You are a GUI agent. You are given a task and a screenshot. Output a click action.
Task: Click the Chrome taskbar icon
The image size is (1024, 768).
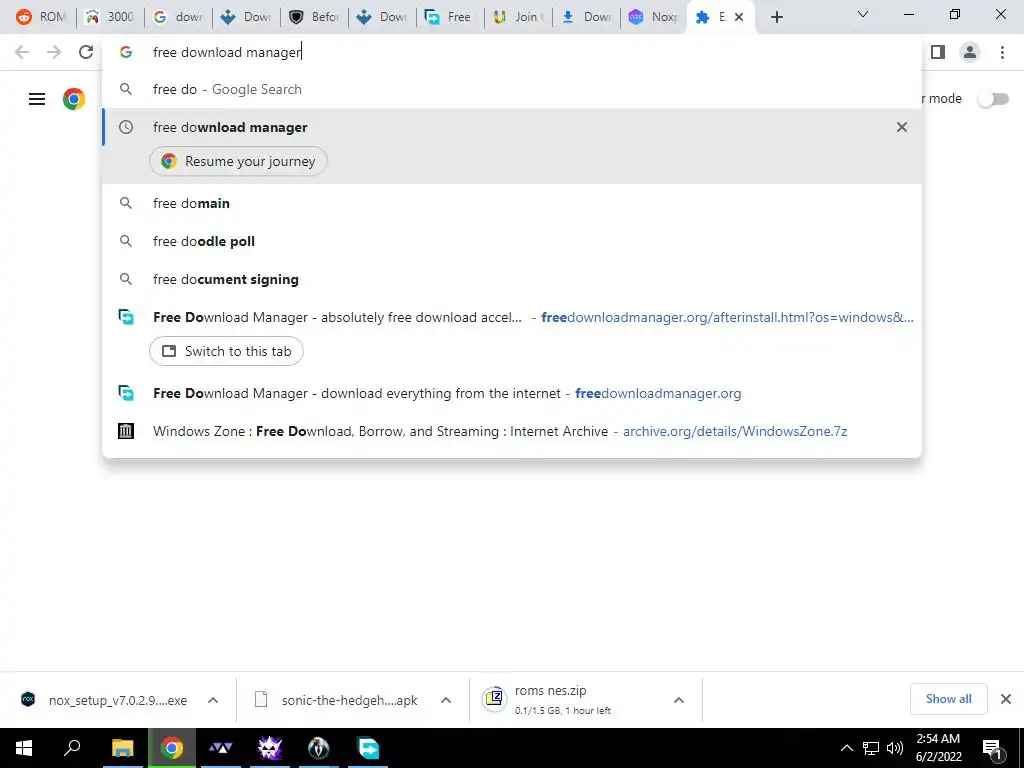[x=172, y=748]
